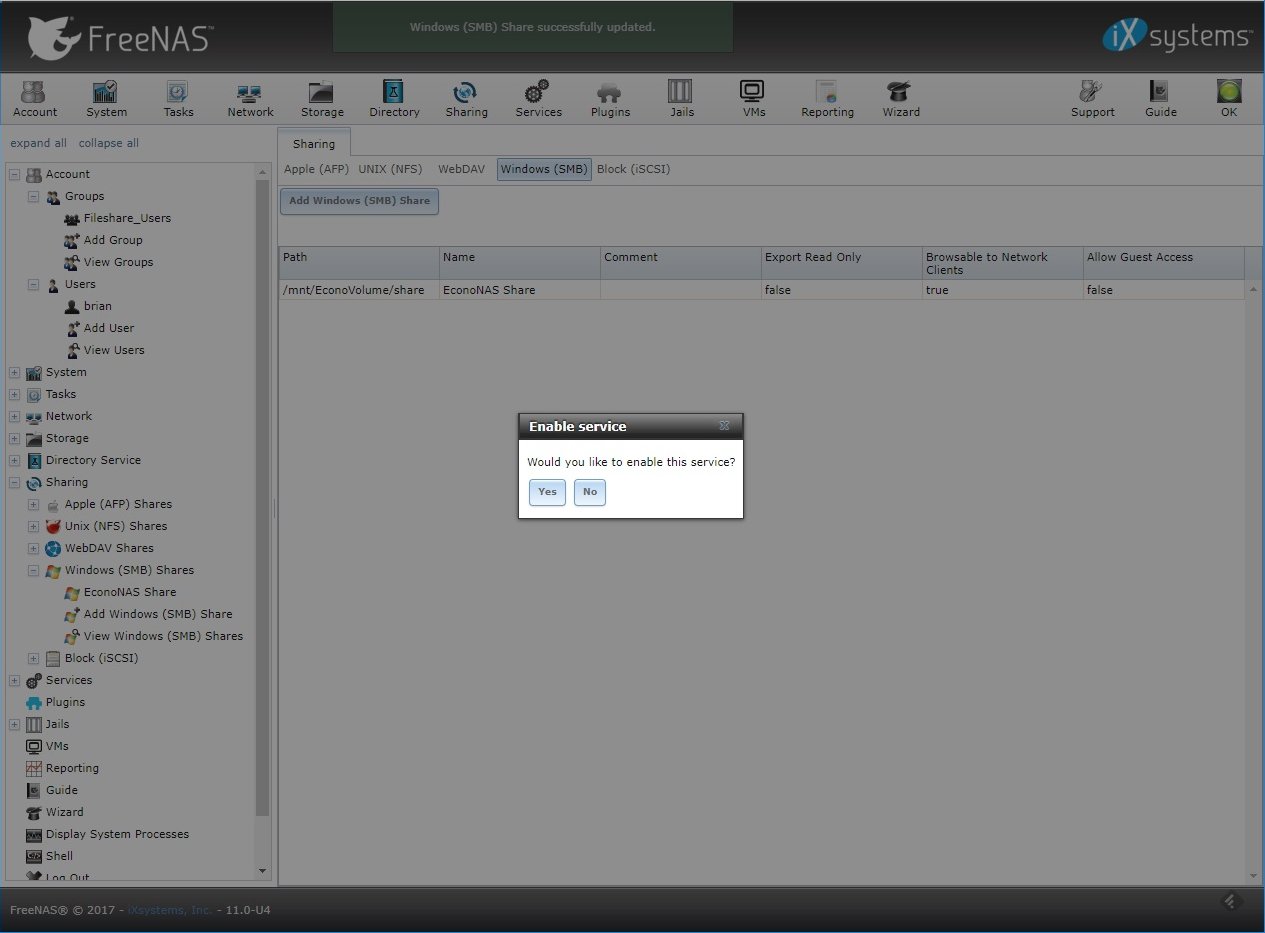Select the EconoNAS Share tree item

[x=129, y=592]
